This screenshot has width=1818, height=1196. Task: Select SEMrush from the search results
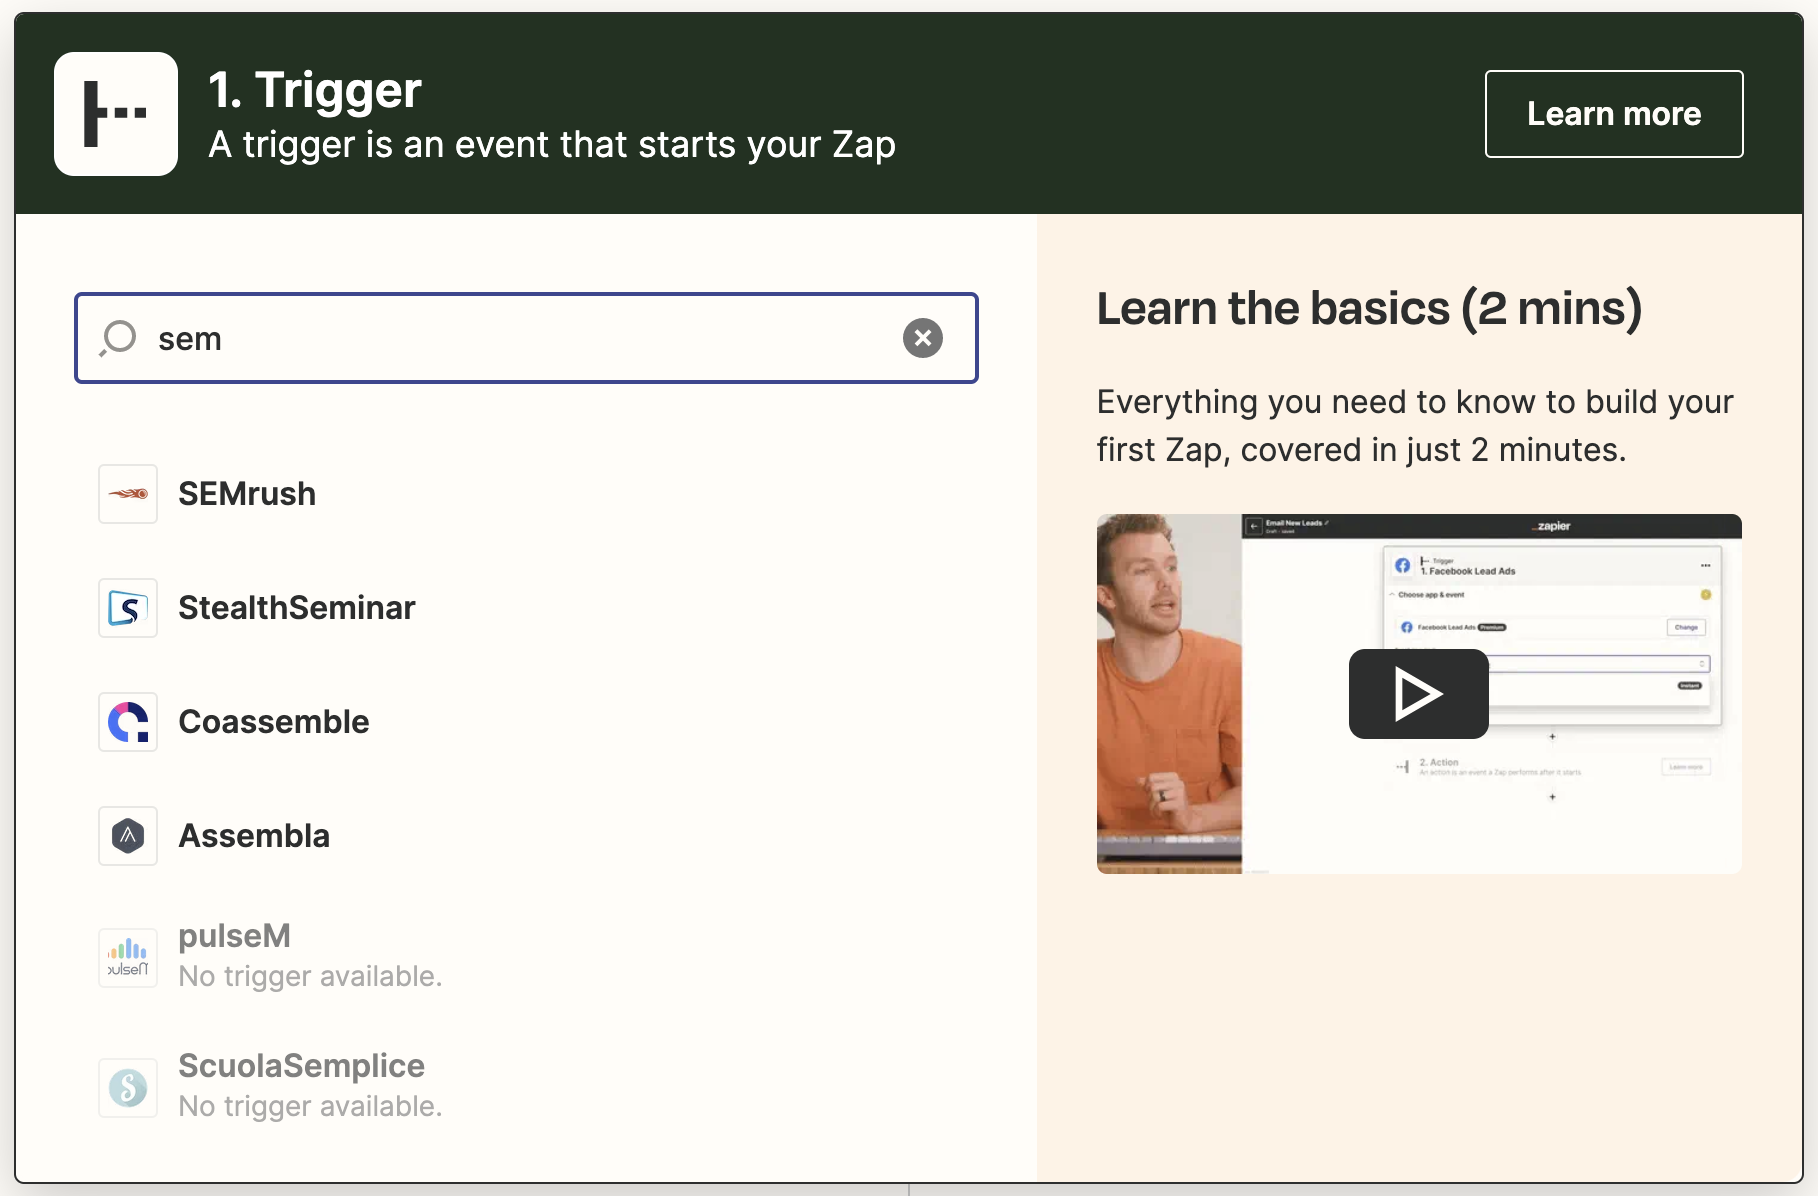pyautogui.click(x=246, y=493)
